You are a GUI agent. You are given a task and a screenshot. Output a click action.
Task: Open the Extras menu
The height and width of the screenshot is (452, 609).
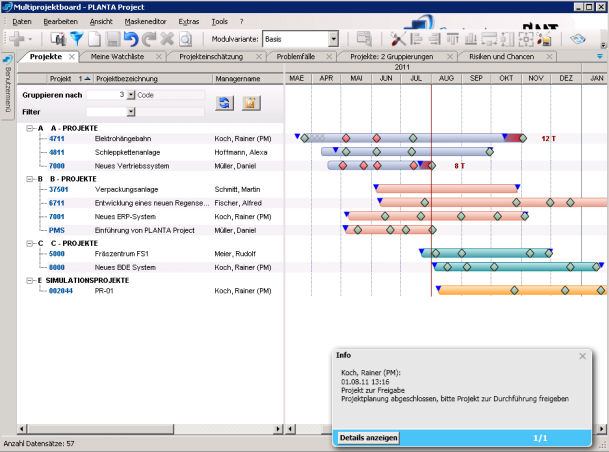pos(189,22)
